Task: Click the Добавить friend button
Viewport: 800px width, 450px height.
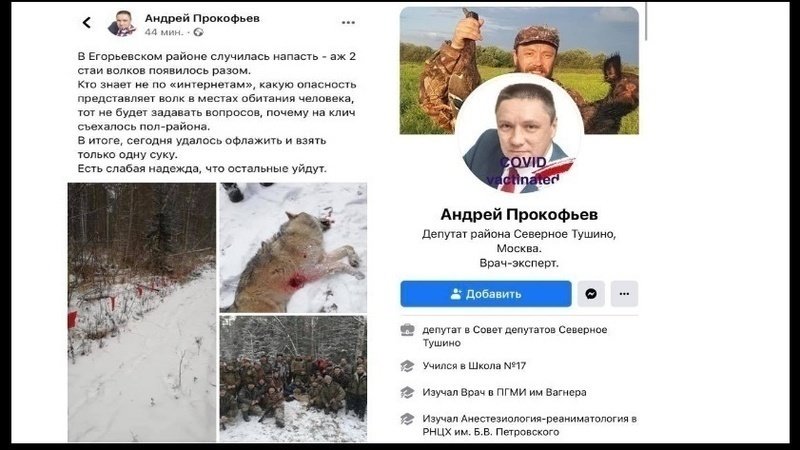Action: tap(486, 294)
